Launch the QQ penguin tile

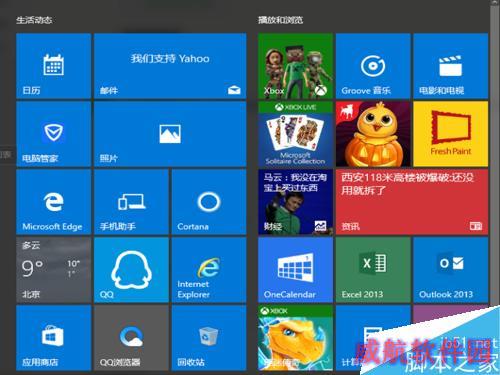pos(131,270)
